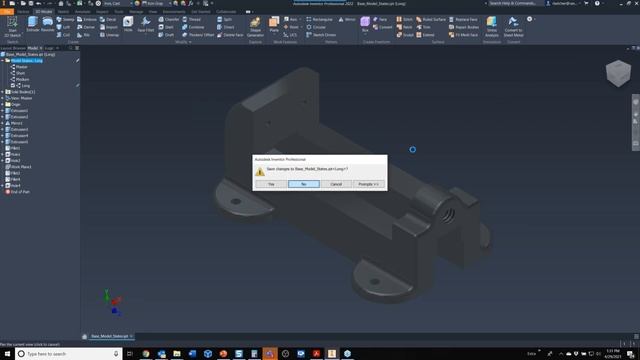Open the Windows Start menu
Image resolution: width=640 pixels, height=360 pixels.
[7, 354]
